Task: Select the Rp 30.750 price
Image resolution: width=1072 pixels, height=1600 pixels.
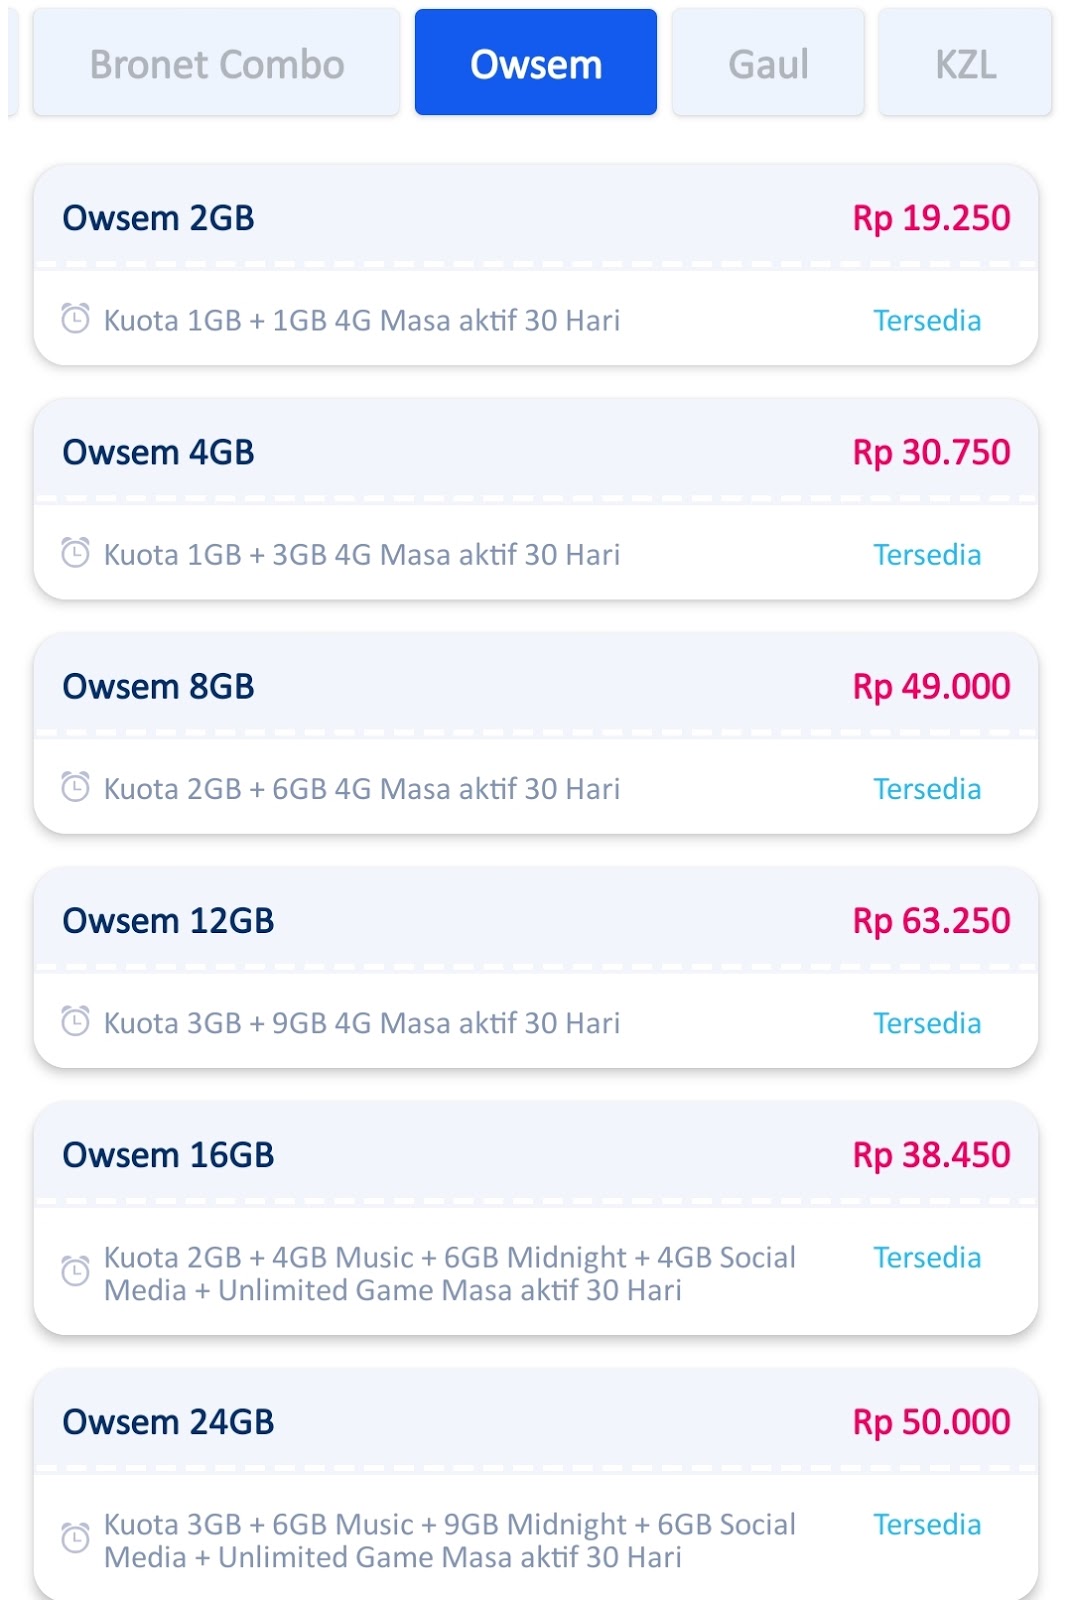Action: tap(931, 452)
